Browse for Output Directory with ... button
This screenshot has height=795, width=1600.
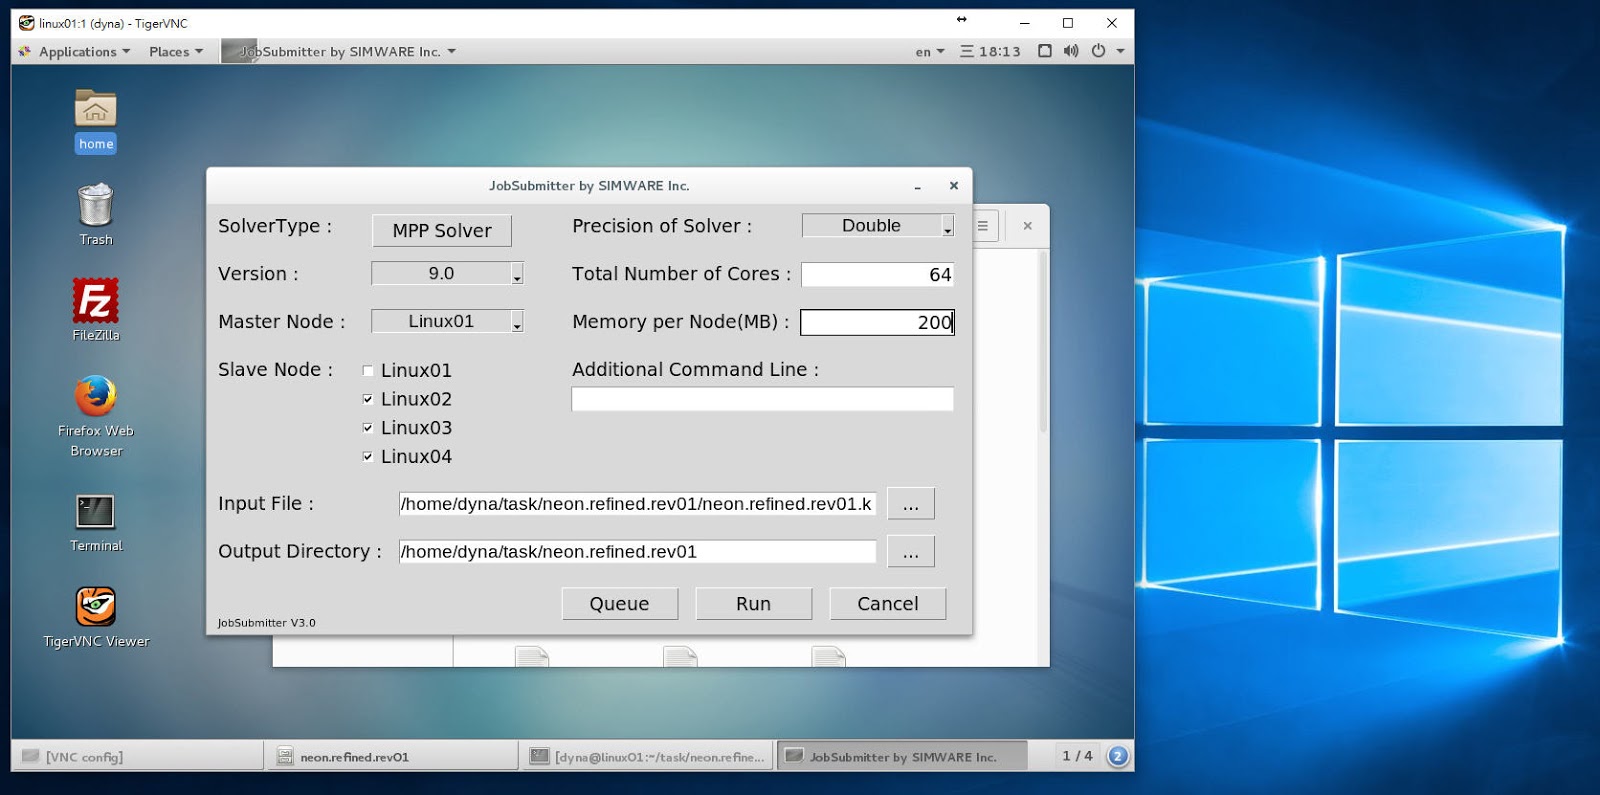(x=910, y=551)
